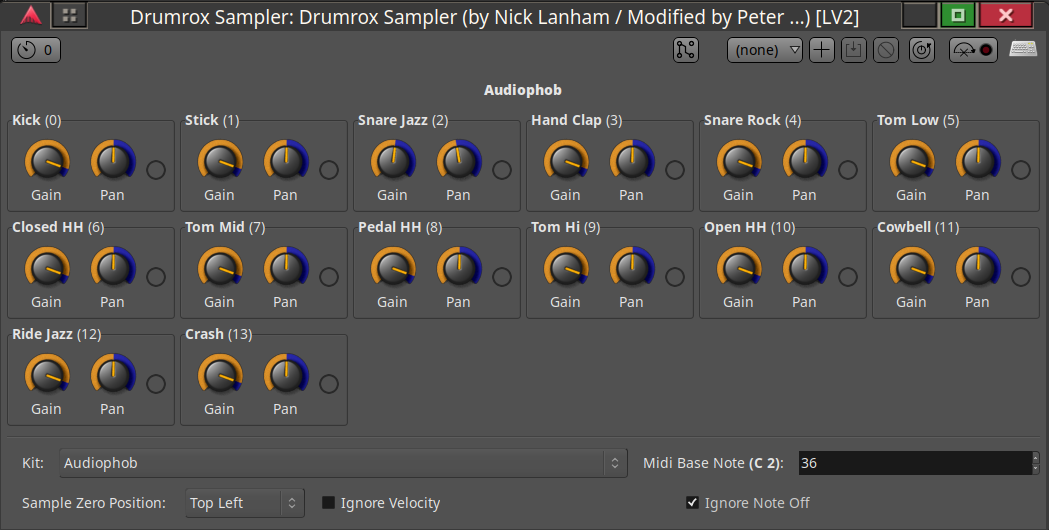The width and height of the screenshot is (1049, 530).
Task: Click the Kick (0) Pan knob
Action: point(113,161)
